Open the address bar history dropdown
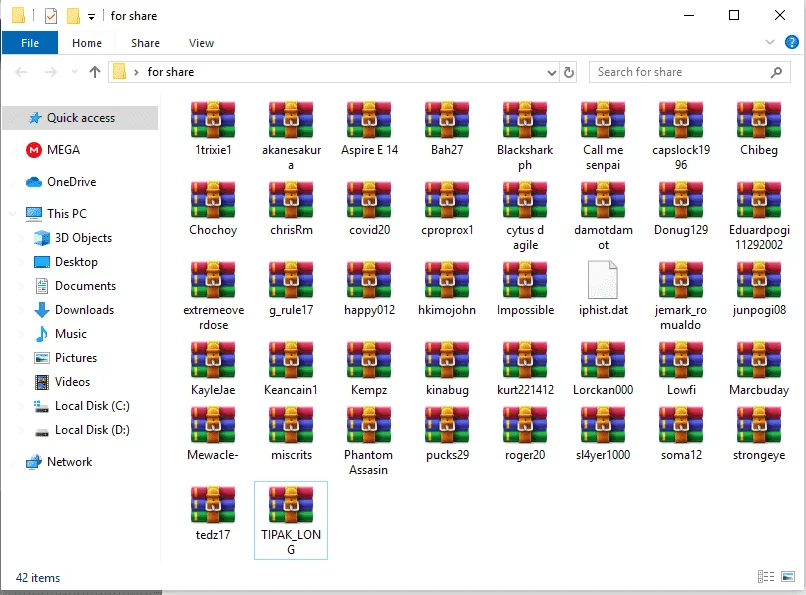The width and height of the screenshot is (806, 595). pos(552,72)
